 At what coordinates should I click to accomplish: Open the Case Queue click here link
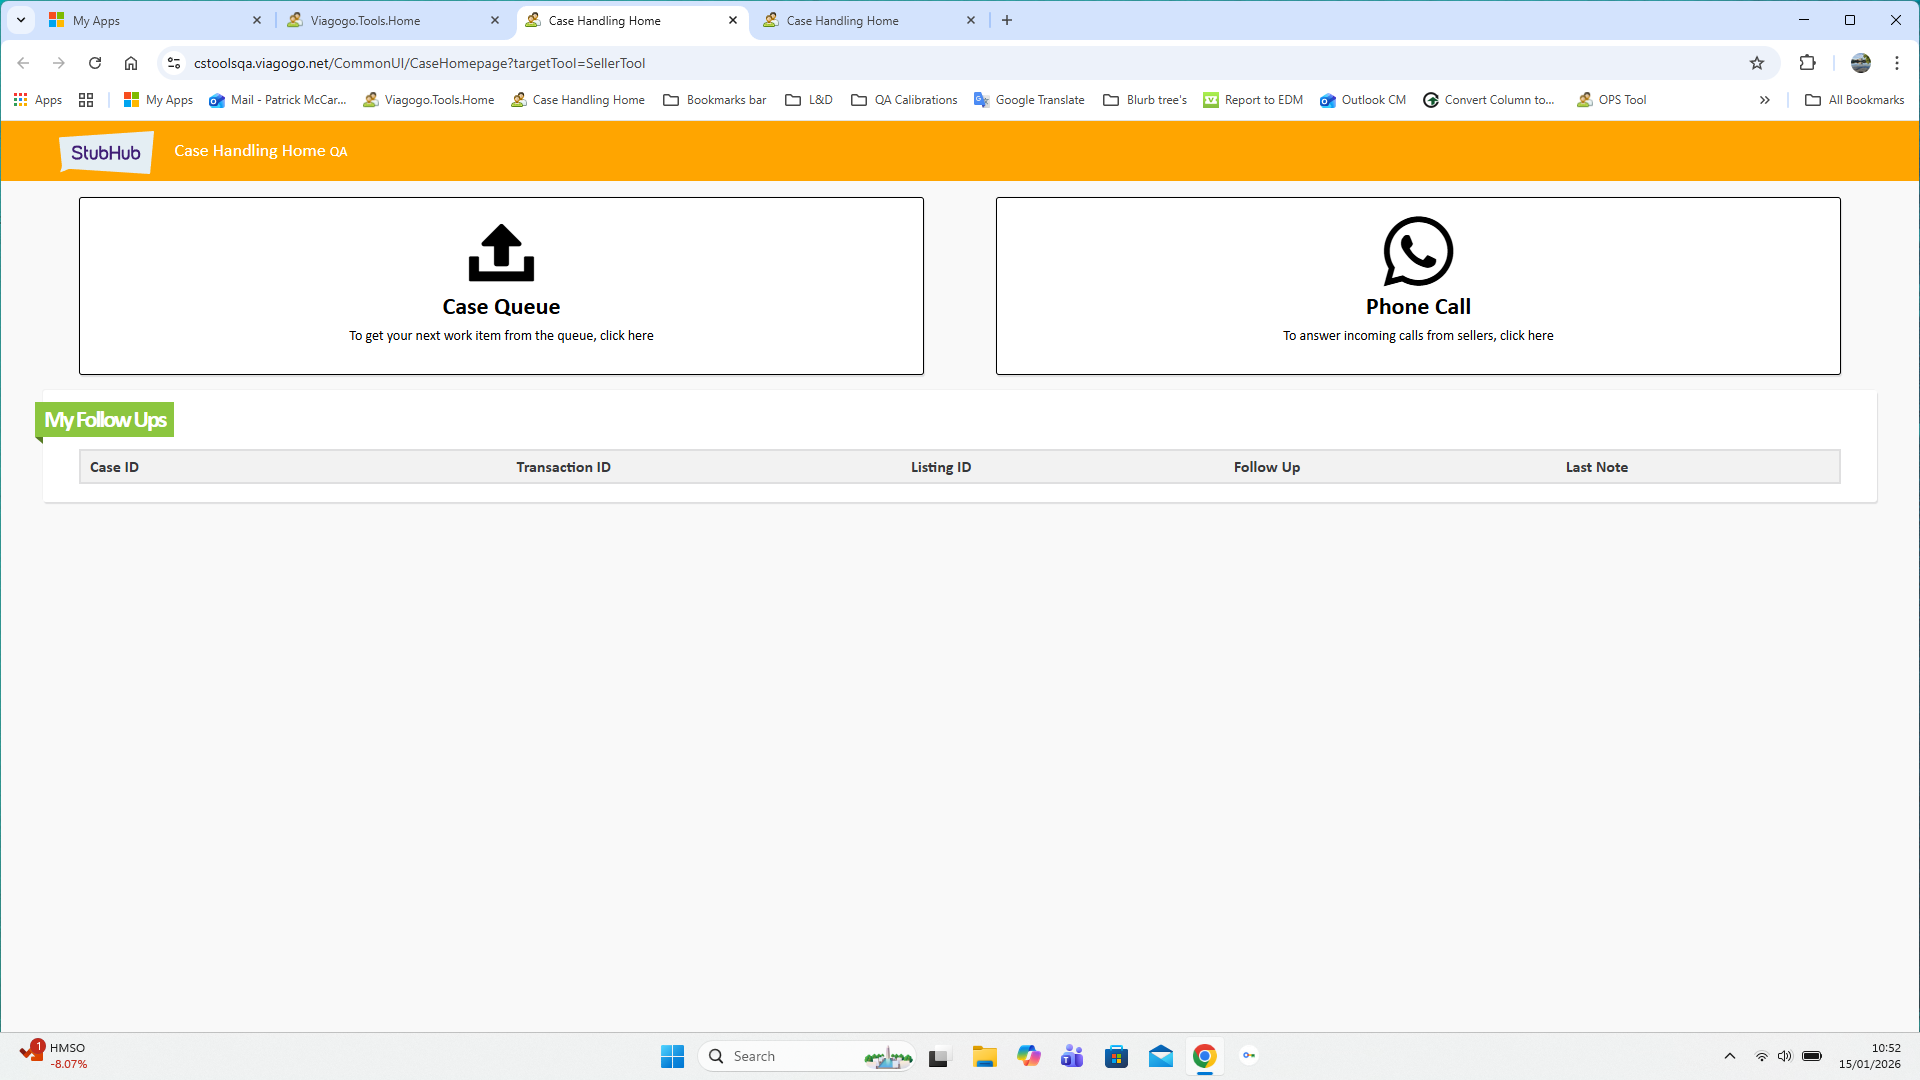click(626, 336)
